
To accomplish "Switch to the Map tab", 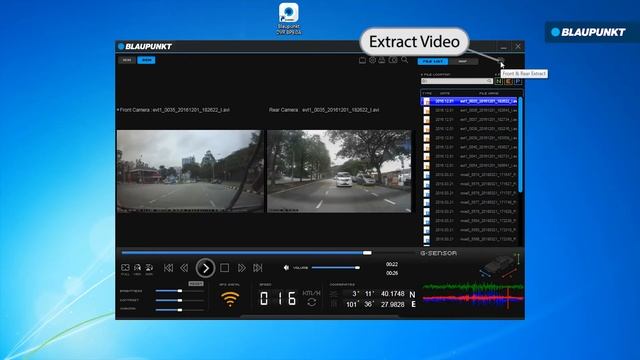I will [463, 61].
